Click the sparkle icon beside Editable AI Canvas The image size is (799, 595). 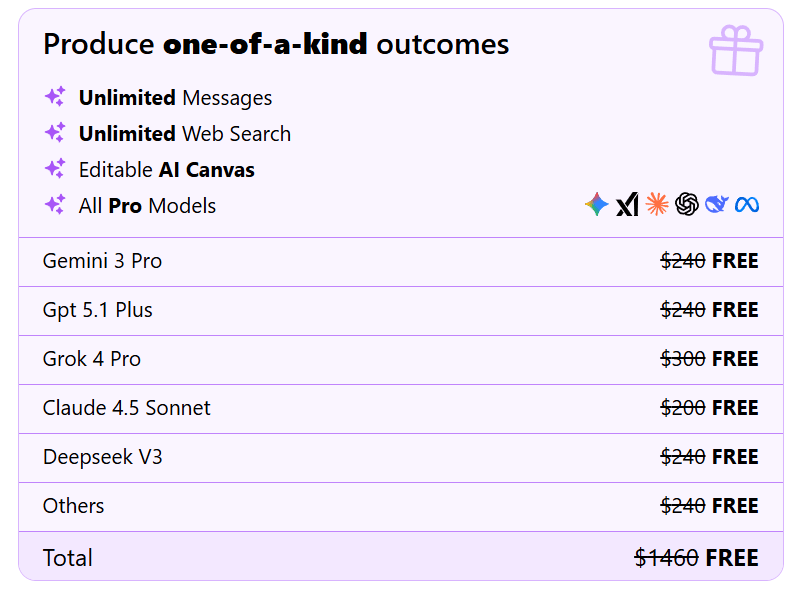point(55,169)
